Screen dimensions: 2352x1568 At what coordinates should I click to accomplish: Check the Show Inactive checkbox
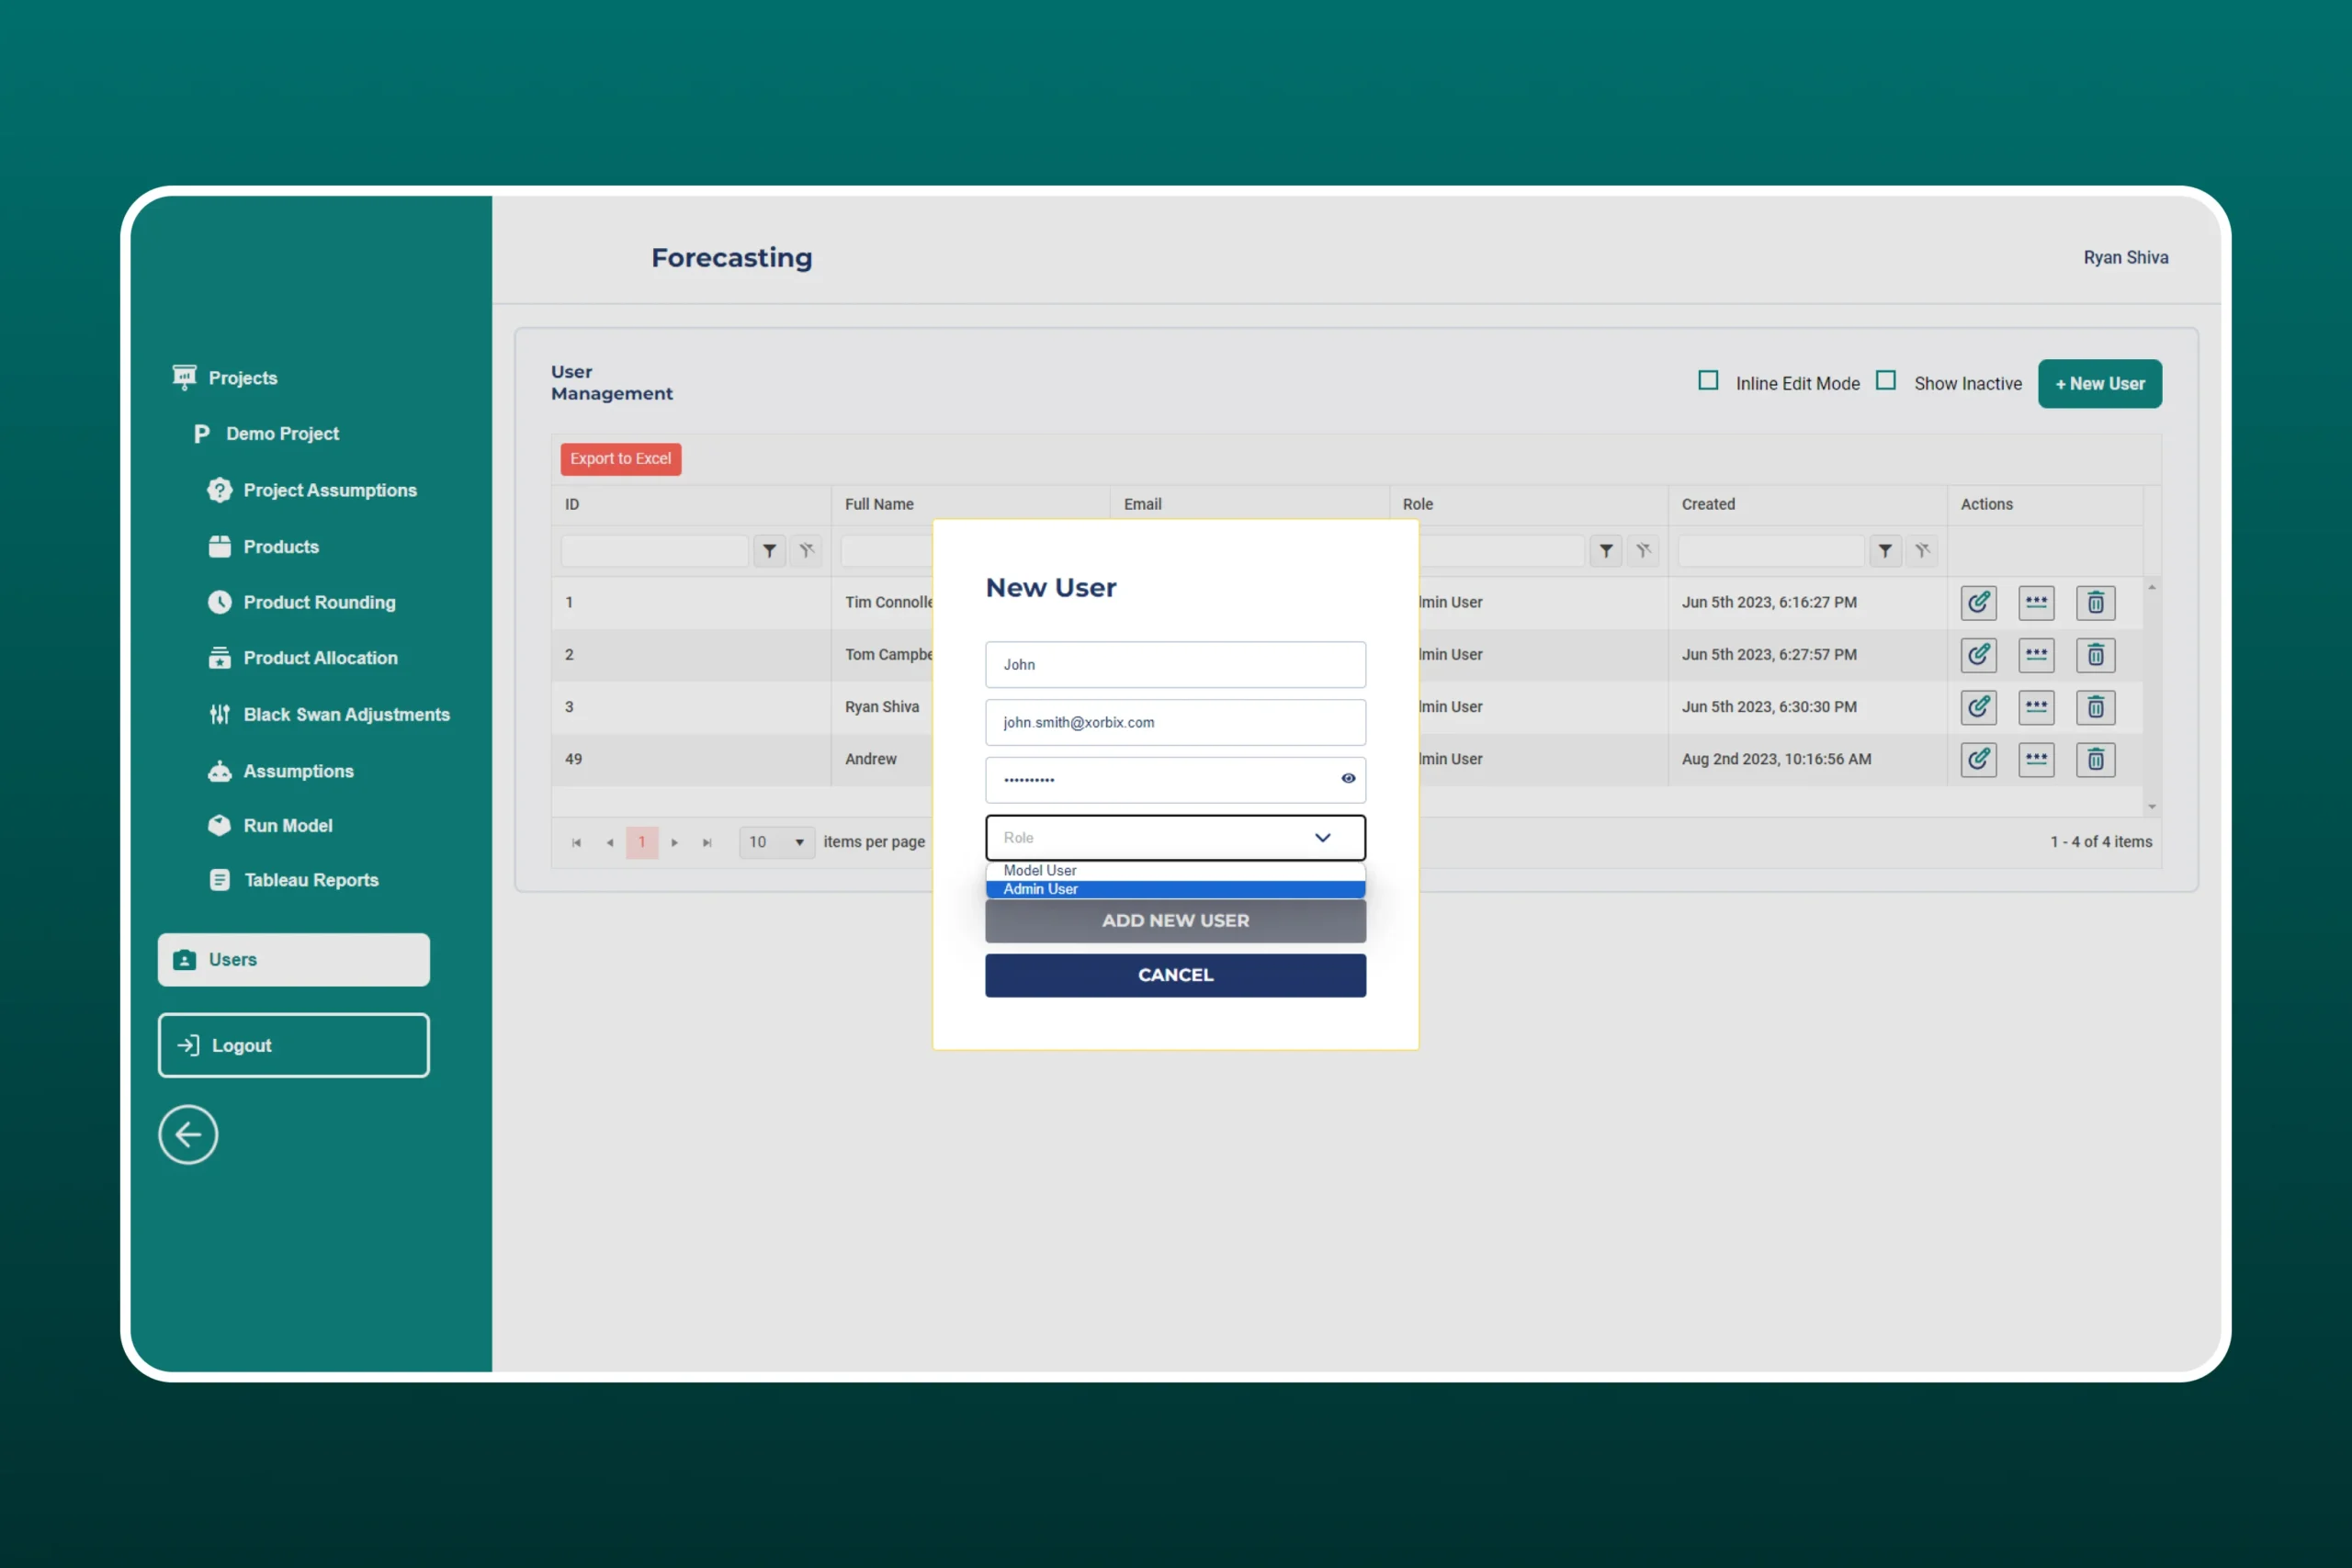[1885, 381]
